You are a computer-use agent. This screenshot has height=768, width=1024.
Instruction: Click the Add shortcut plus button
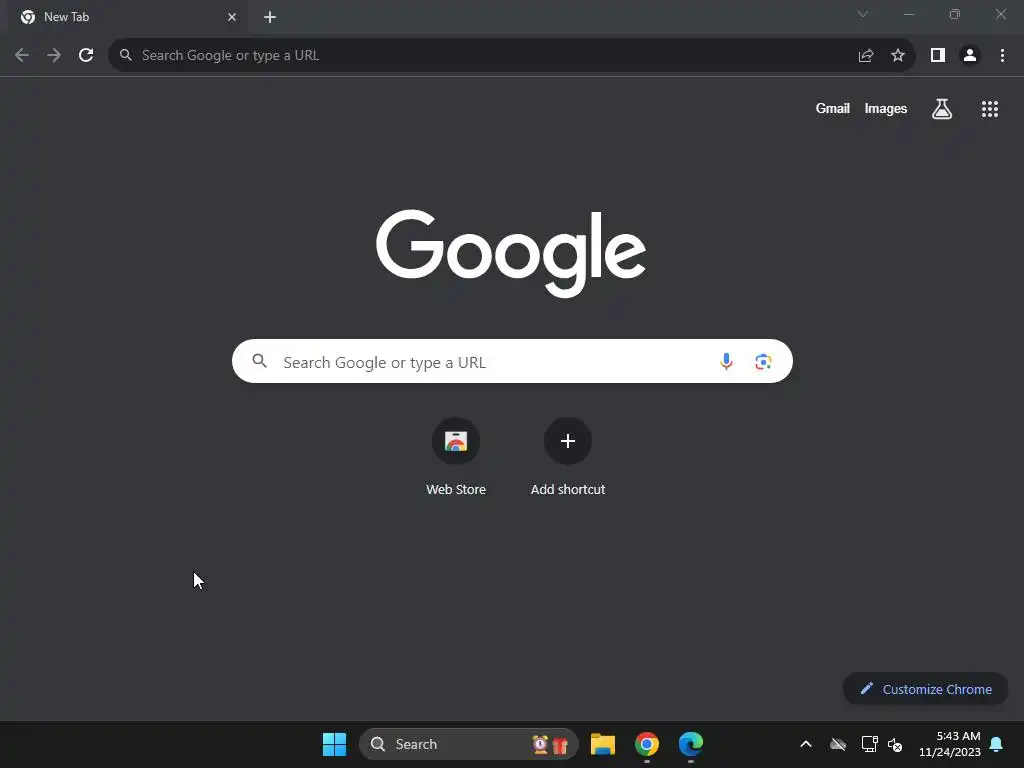click(x=568, y=441)
